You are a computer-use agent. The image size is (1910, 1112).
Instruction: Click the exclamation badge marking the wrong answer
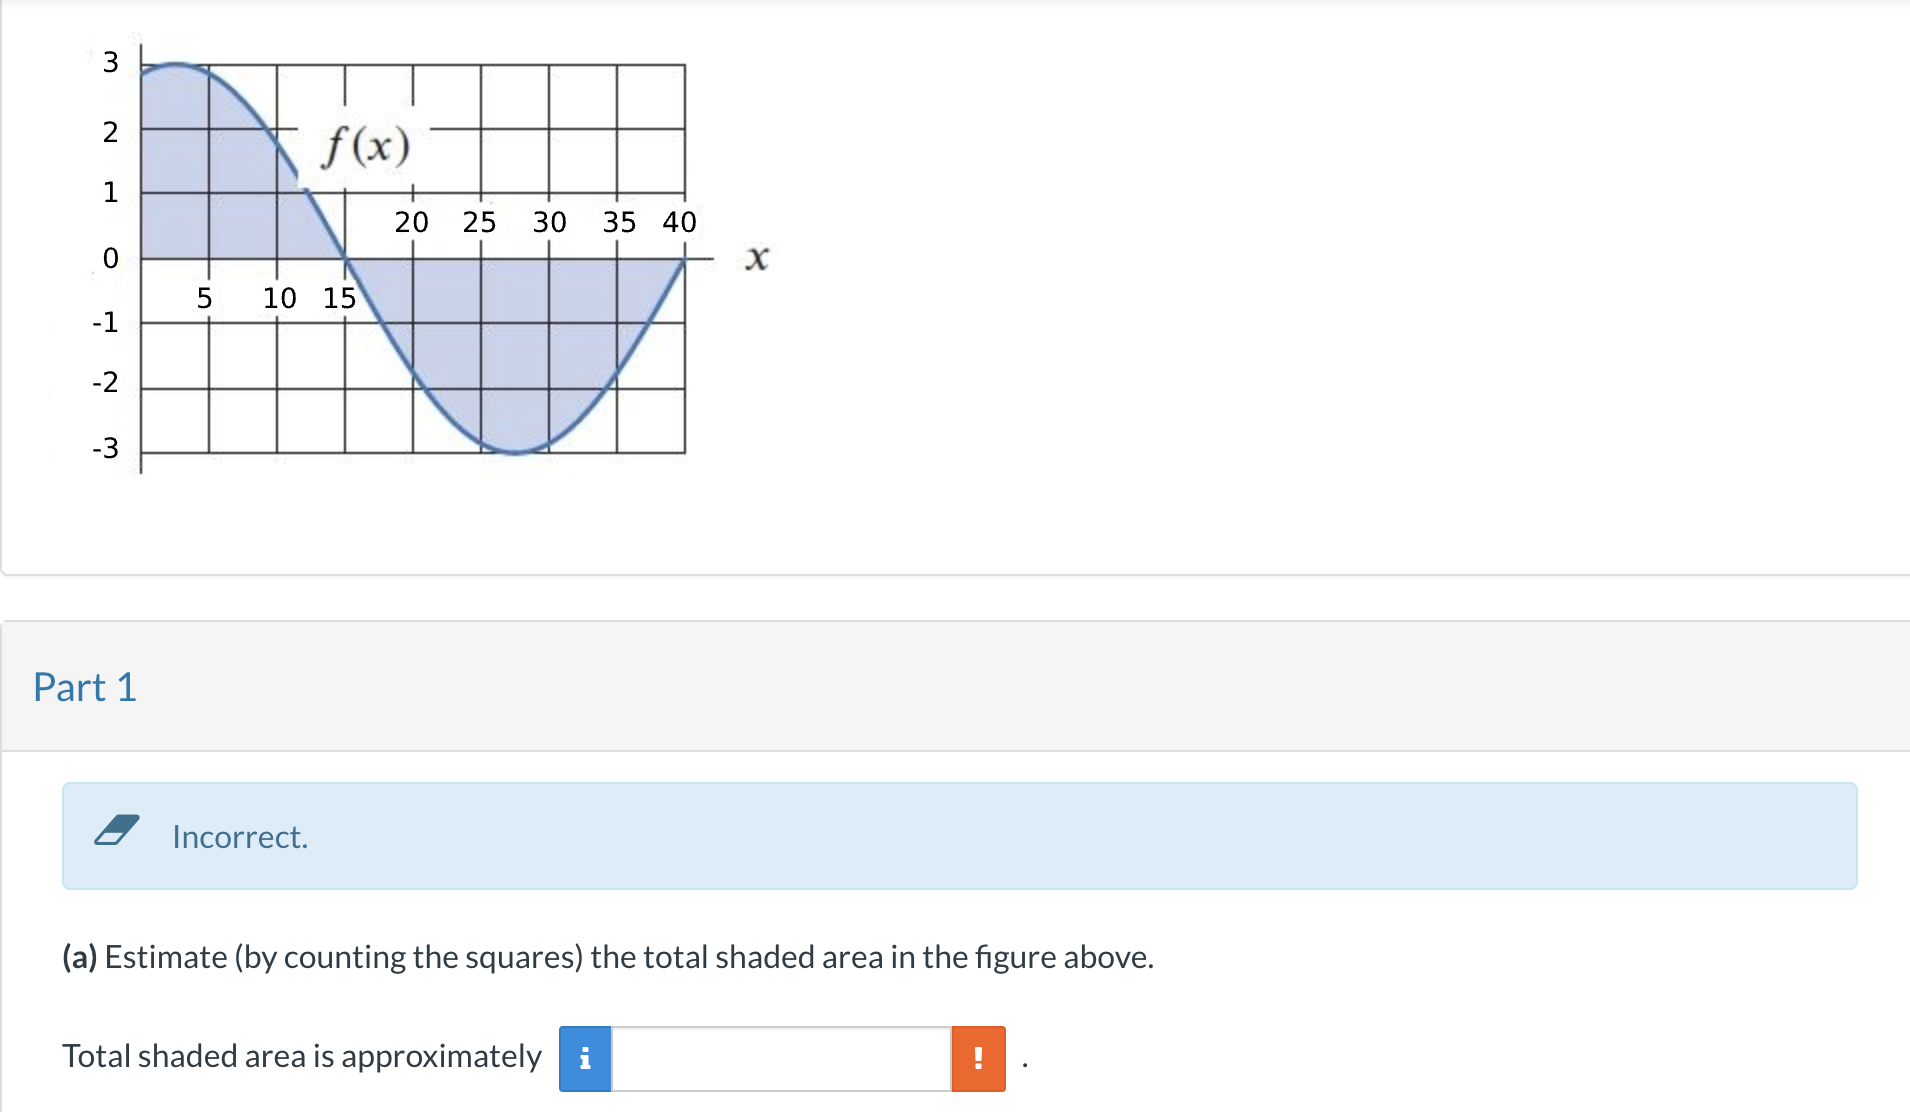(x=978, y=1056)
